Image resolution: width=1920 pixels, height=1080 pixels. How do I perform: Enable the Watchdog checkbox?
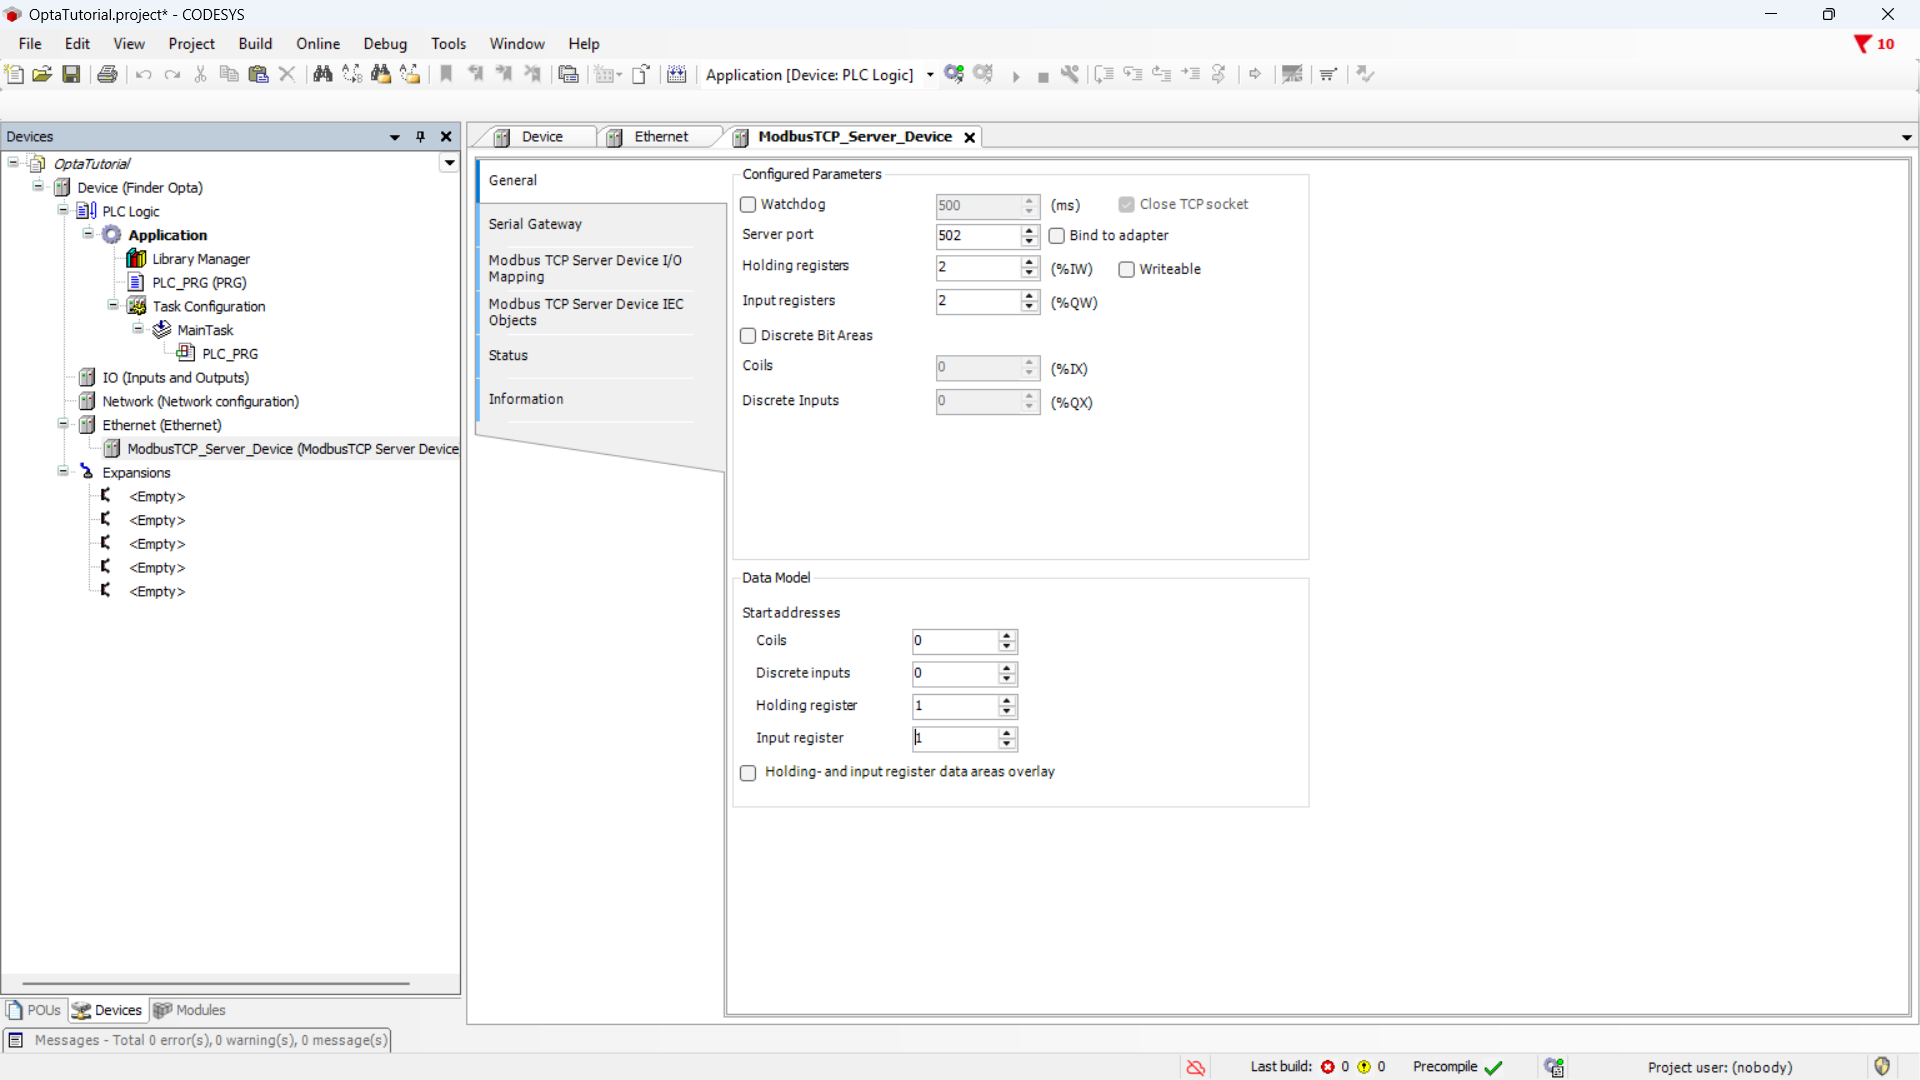click(748, 204)
